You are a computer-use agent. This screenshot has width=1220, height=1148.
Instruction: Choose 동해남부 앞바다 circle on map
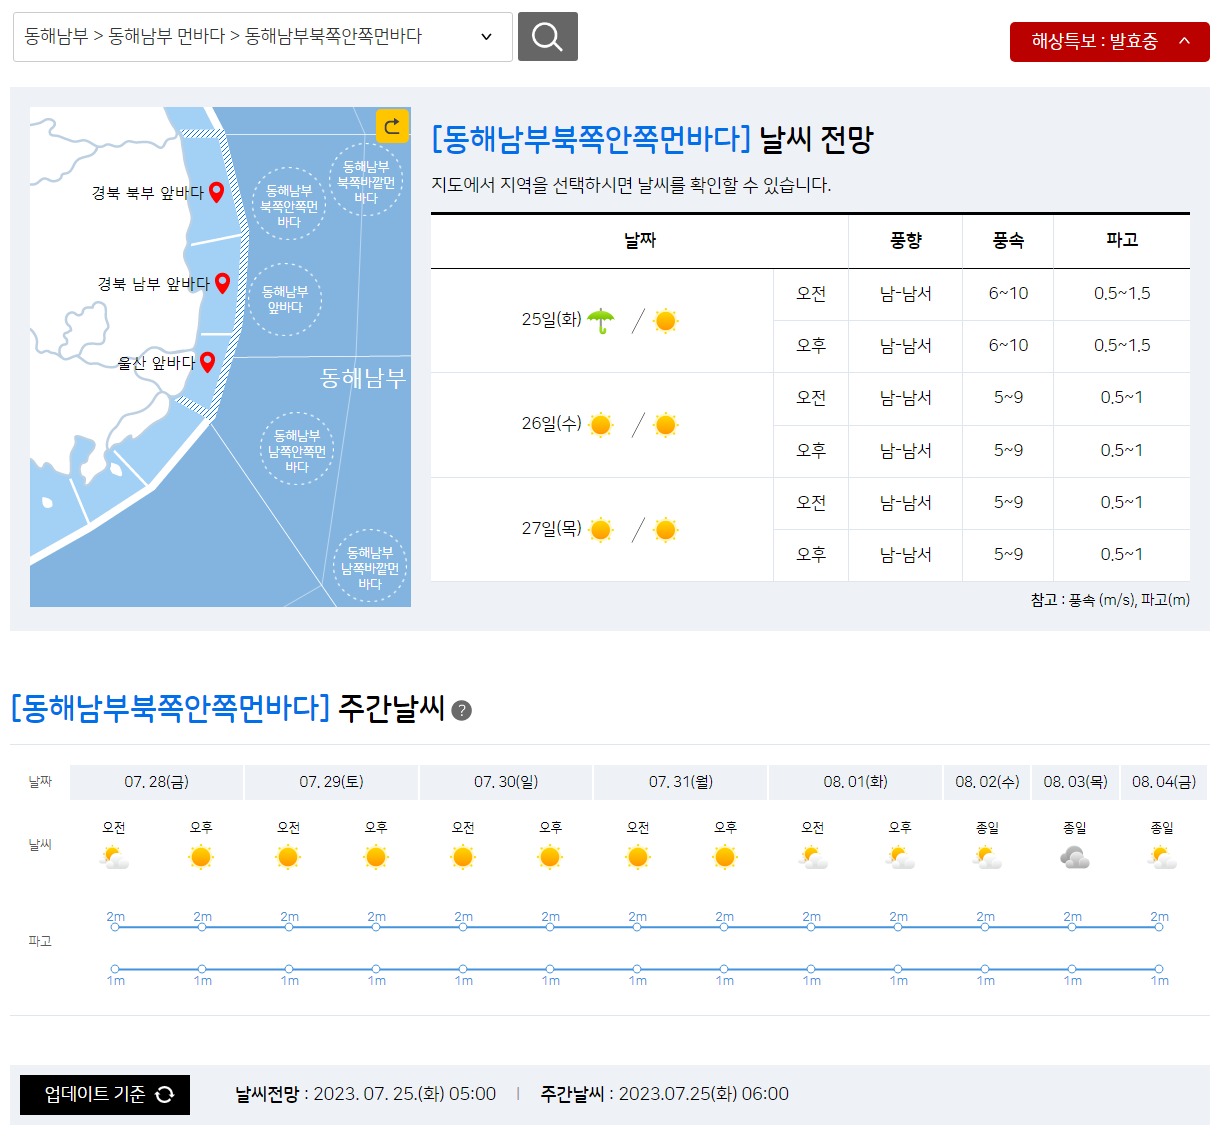[285, 299]
